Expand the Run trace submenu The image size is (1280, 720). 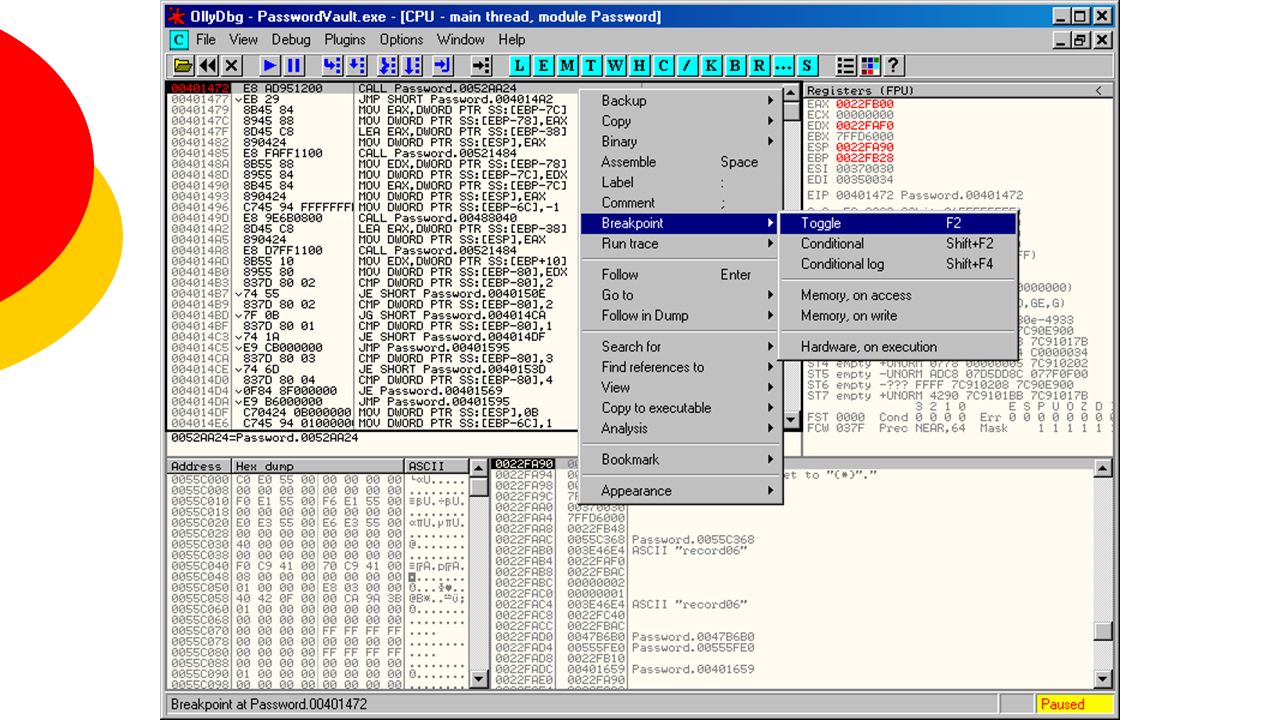(x=681, y=243)
